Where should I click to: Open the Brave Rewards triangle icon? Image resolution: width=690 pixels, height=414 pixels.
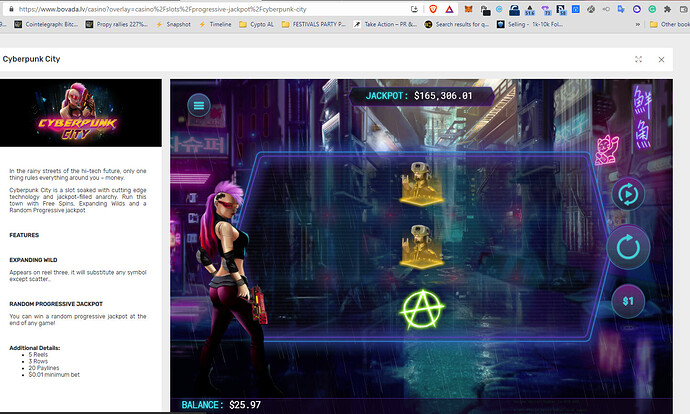(x=449, y=9)
